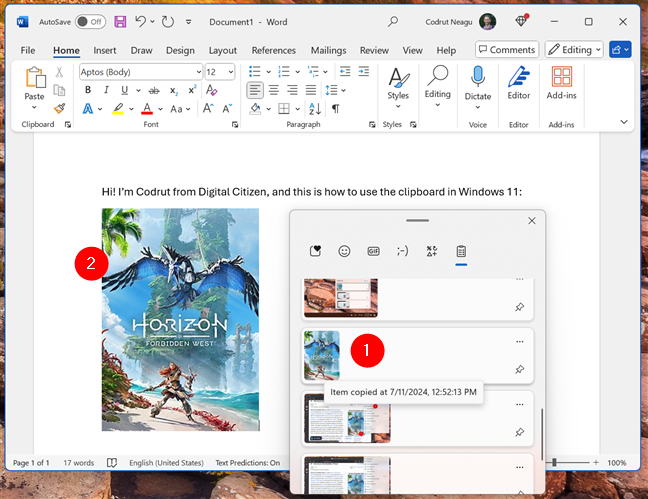The width and height of the screenshot is (648, 499).
Task: Open the symbols tab in panel
Action: point(432,251)
